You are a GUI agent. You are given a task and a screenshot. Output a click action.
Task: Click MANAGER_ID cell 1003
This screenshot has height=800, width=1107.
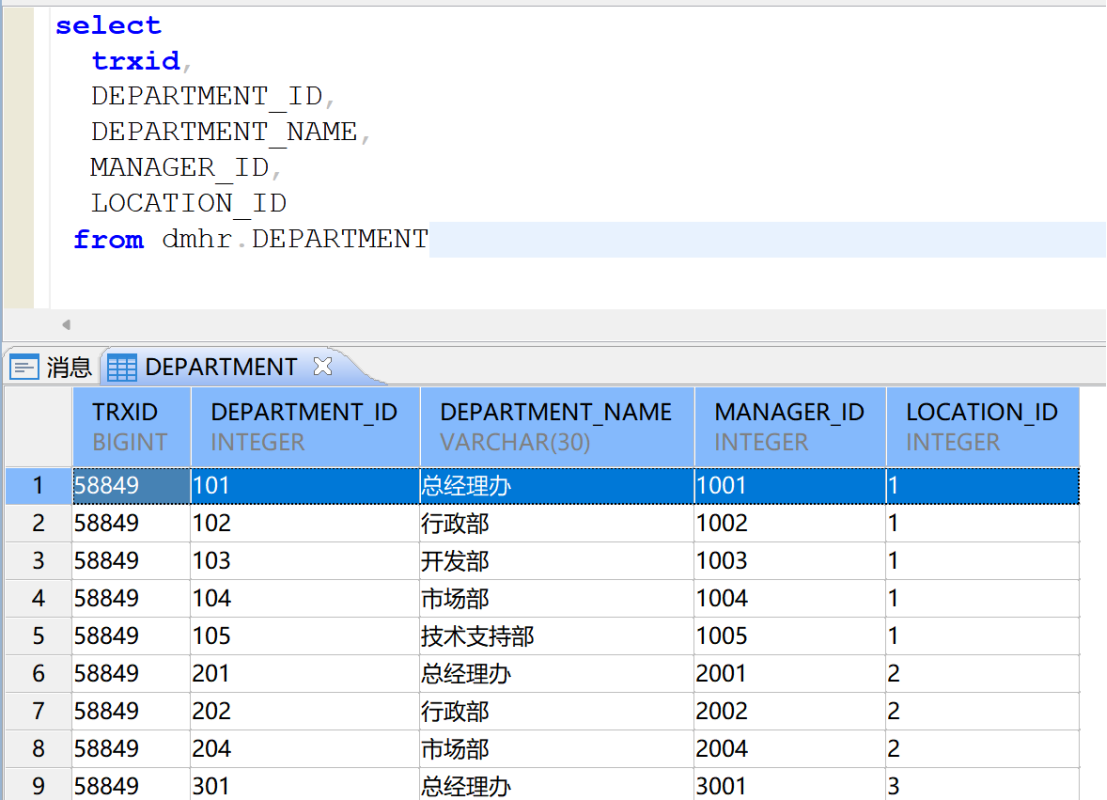click(790, 561)
